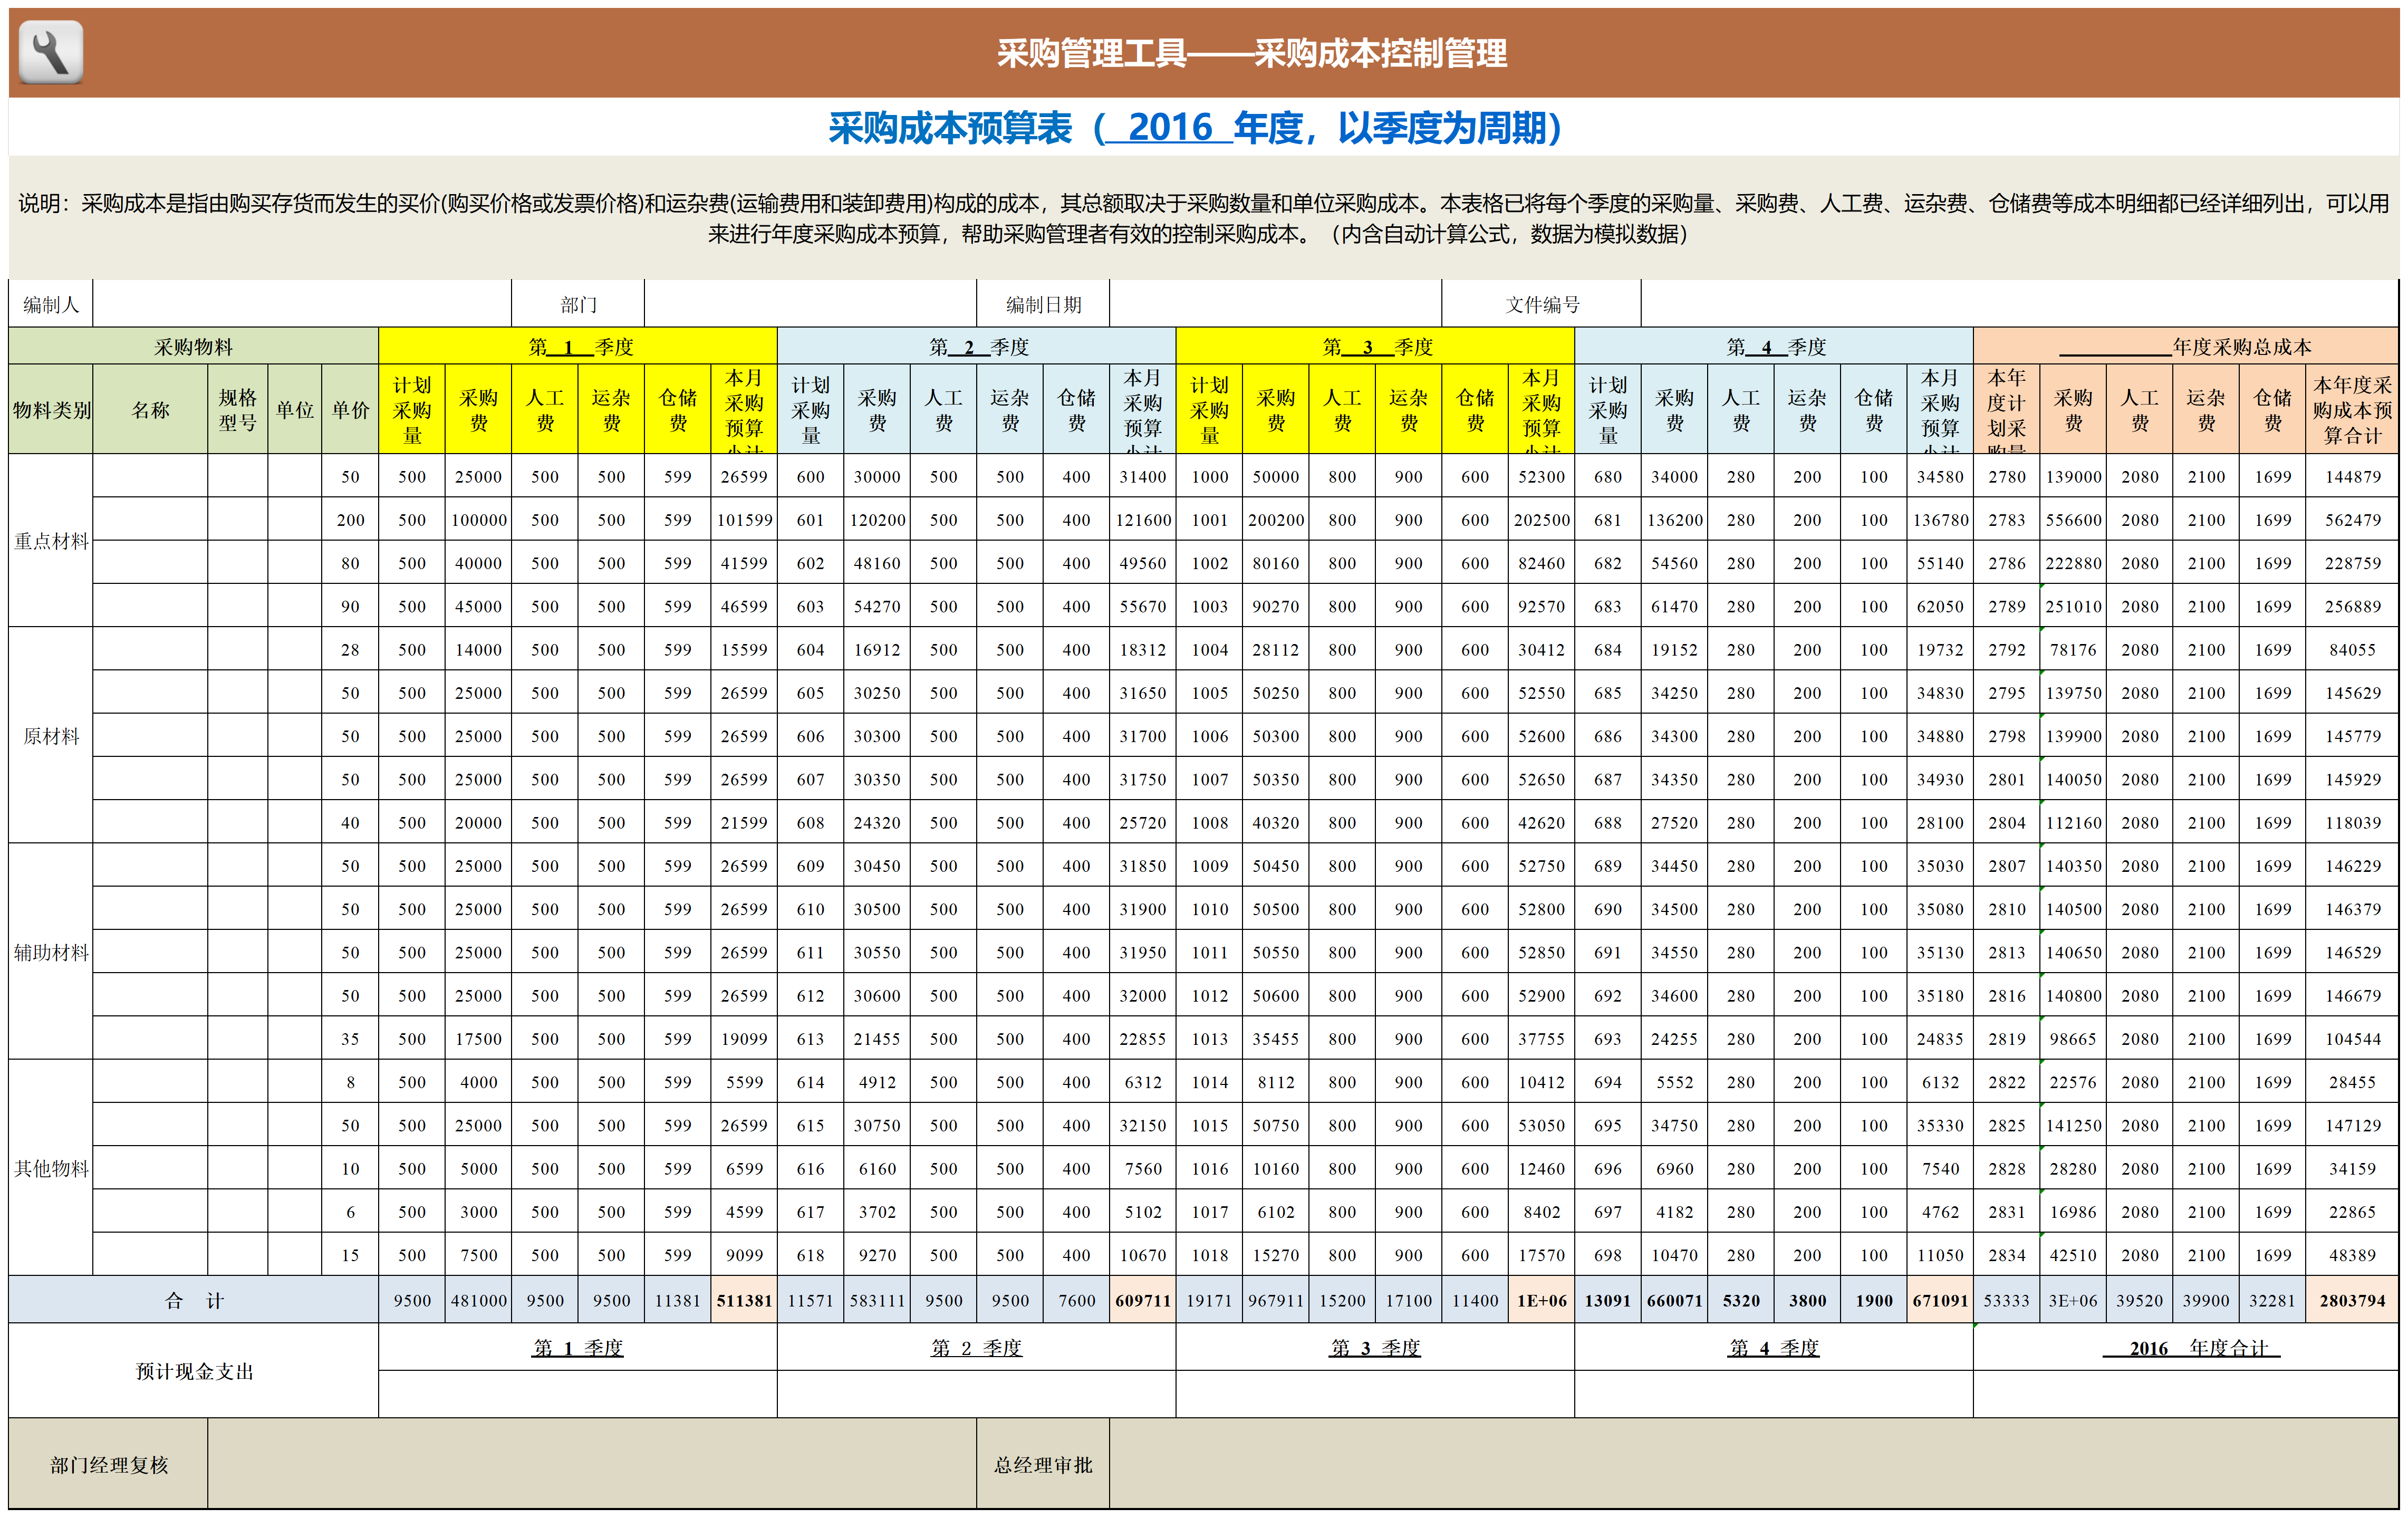The width and height of the screenshot is (2408, 1518).
Task: Click the unit price cell with value 28
Action: (x=350, y=649)
